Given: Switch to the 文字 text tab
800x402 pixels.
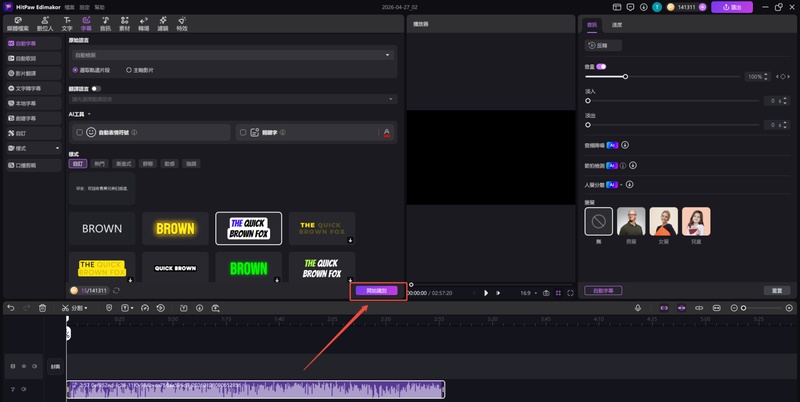Looking at the screenshot, I should [67, 24].
